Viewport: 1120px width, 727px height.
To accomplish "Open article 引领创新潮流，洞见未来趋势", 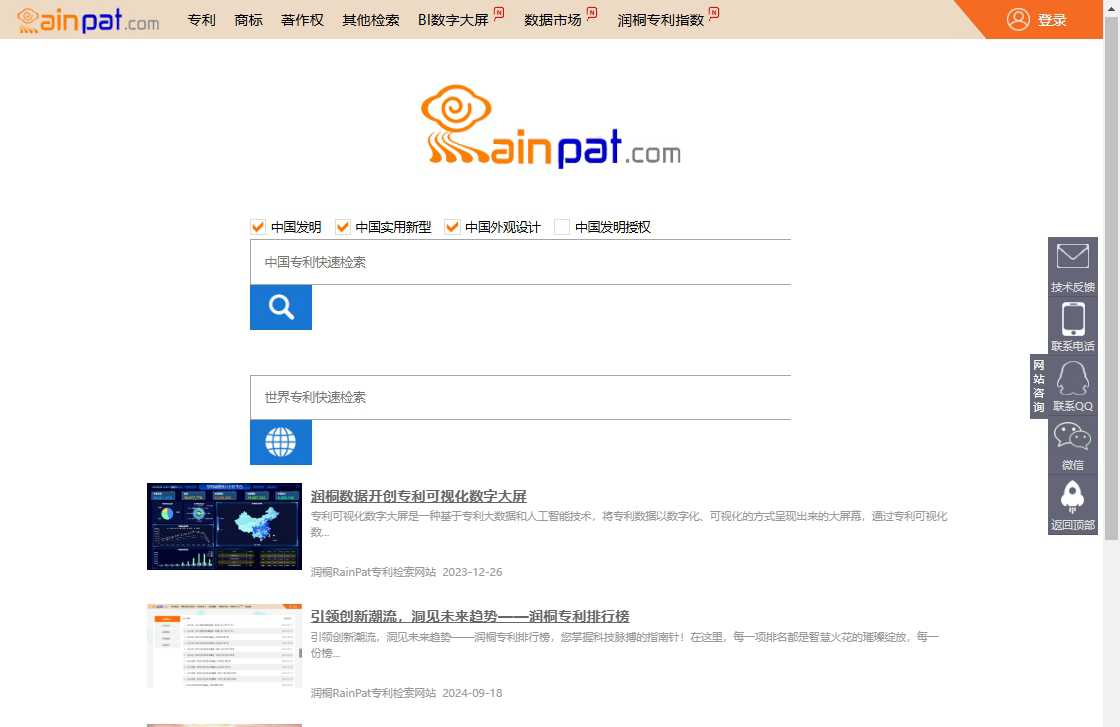I will pyautogui.click(x=470, y=616).
